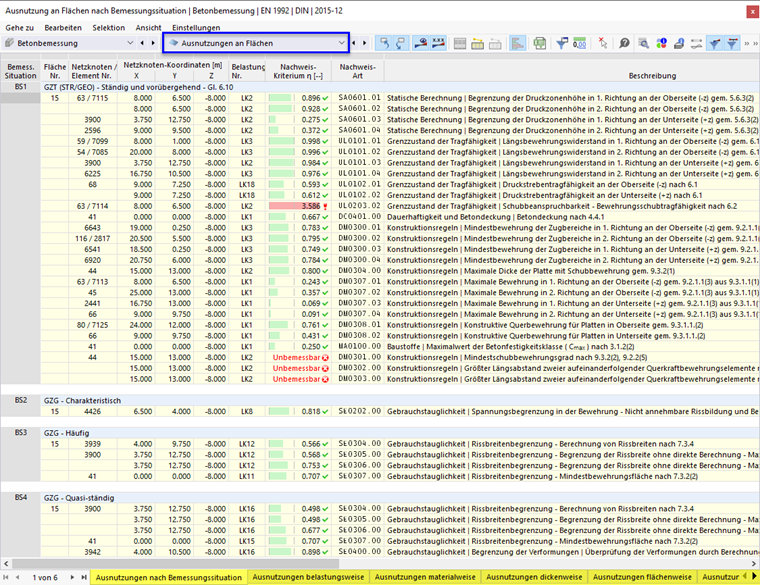Click the SE0400.00 cell in last row
This screenshot has height=585, width=760.
[359, 552]
